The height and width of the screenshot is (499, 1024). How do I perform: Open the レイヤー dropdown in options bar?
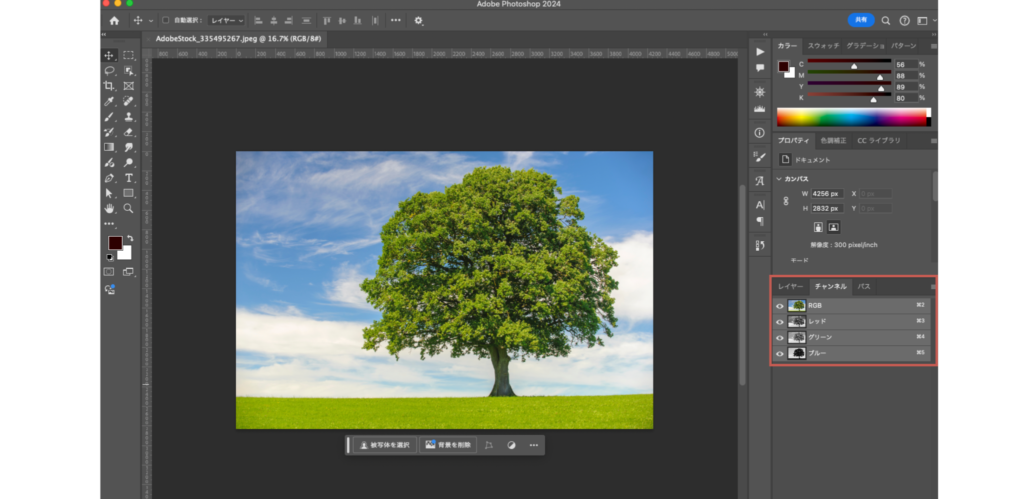(x=226, y=20)
